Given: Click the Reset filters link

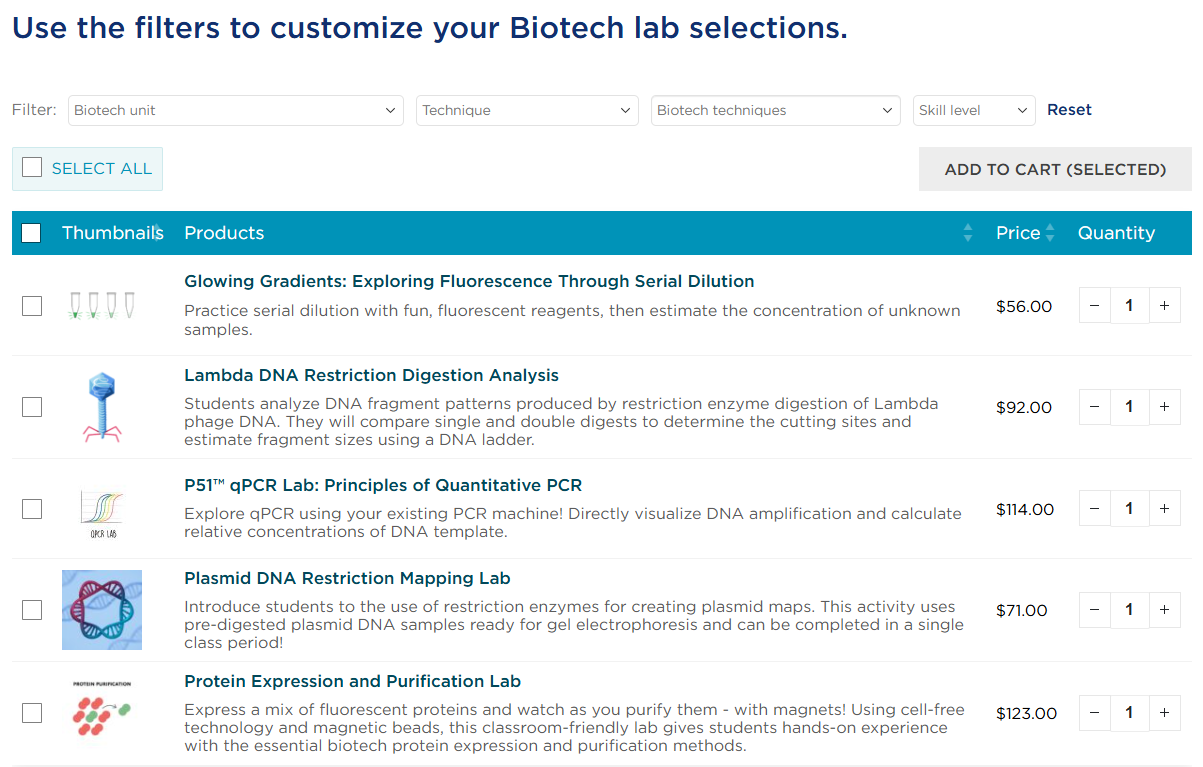Looking at the screenshot, I should 1069,110.
